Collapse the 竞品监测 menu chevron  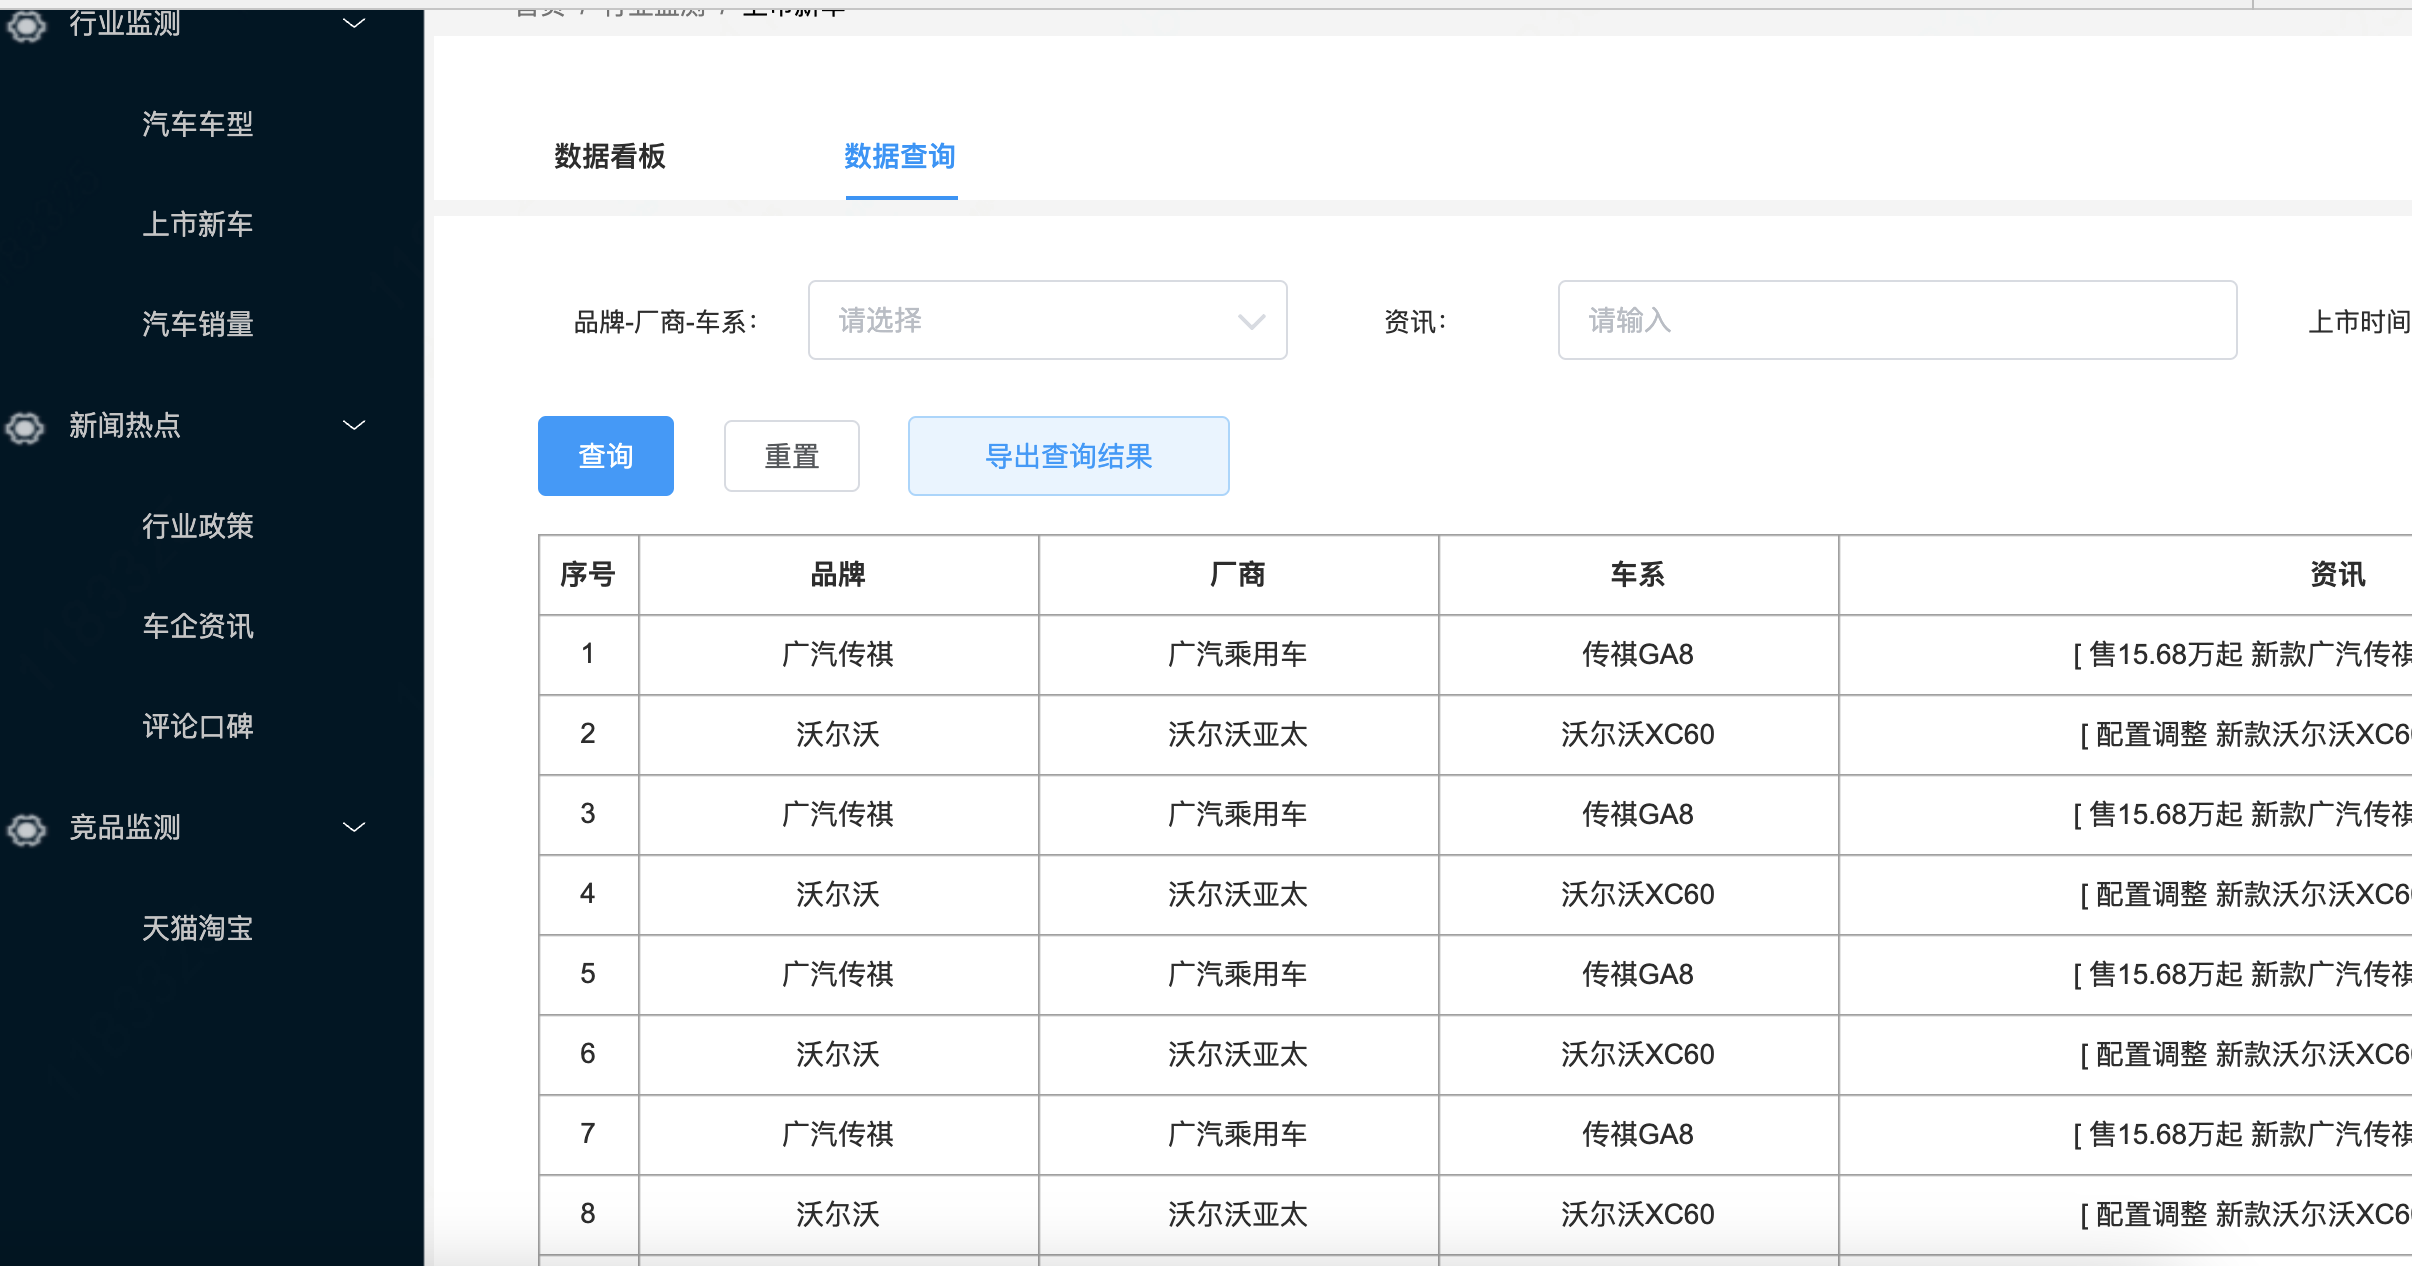click(x=354, y=827)
